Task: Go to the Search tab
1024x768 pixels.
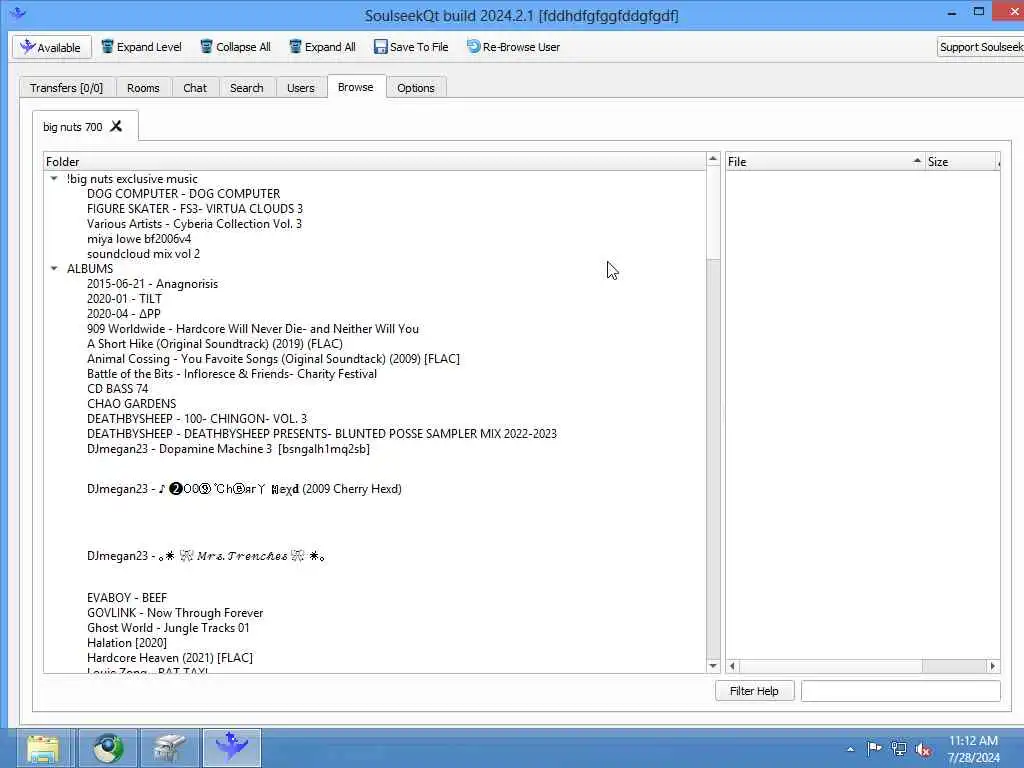Action: [x=246, y=88]
